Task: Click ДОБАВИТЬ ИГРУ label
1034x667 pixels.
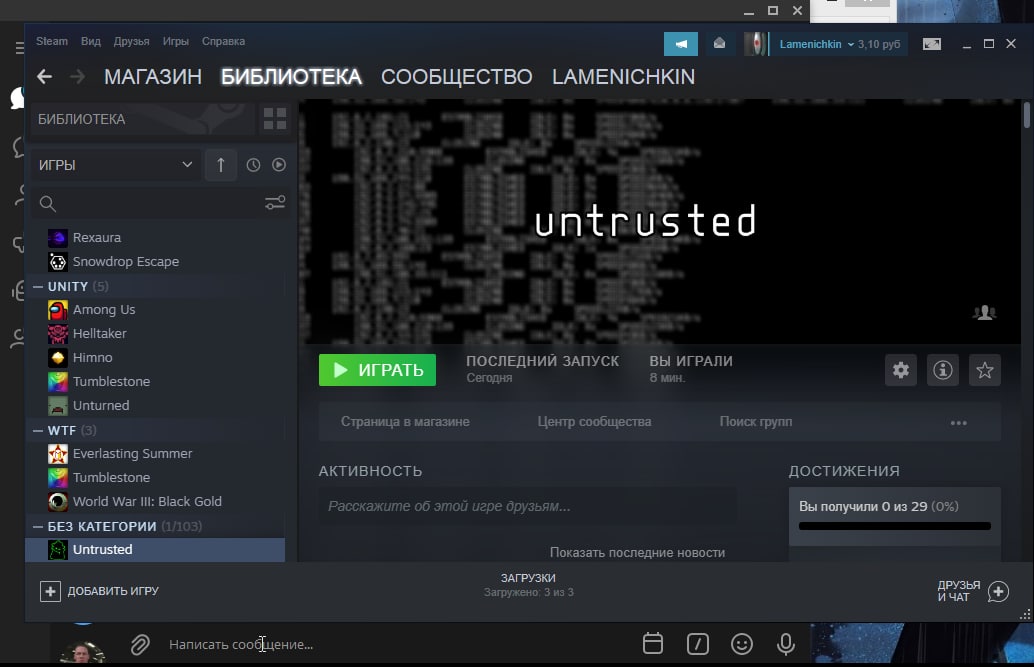Action: click(113, 591)
